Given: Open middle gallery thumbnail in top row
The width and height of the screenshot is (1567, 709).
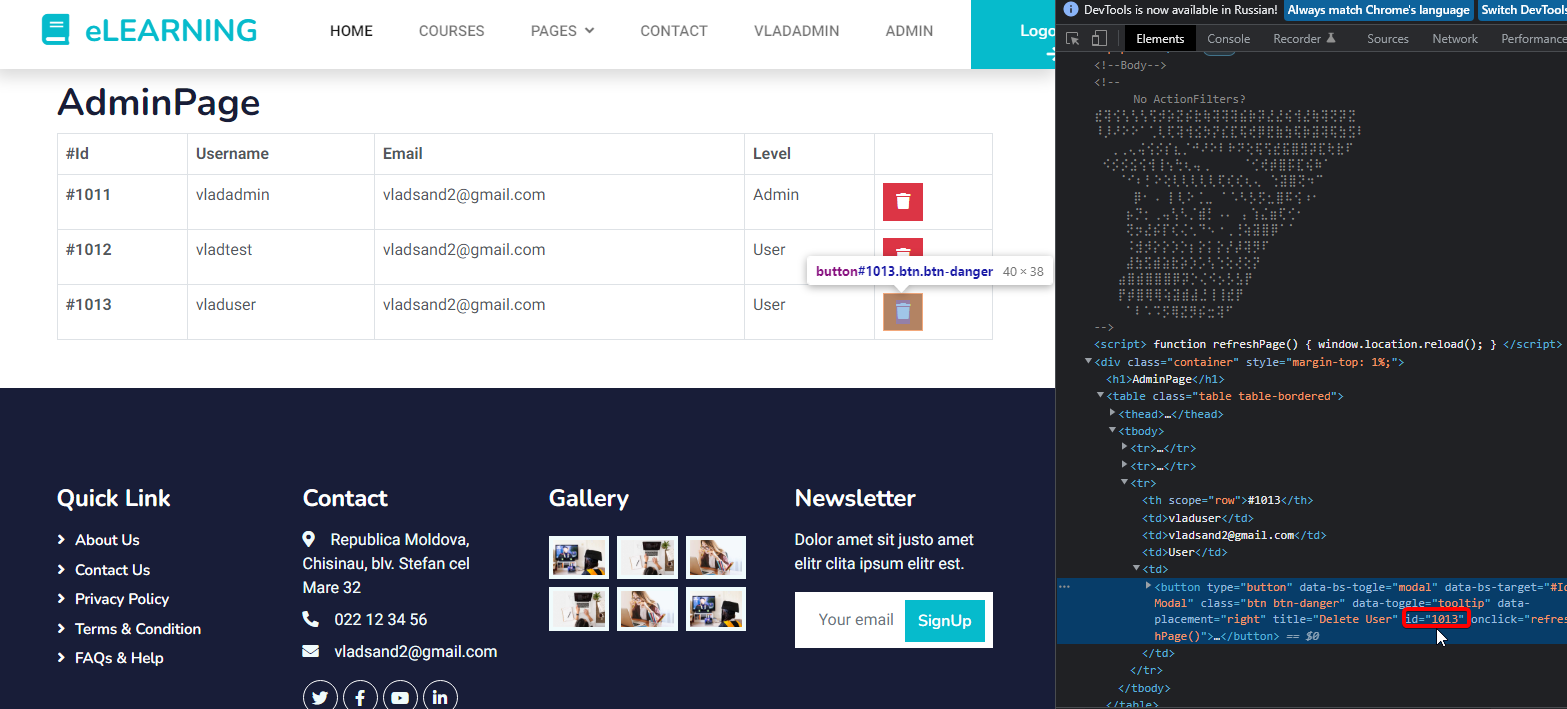Looking at the screenshot, I should pyautogui.click(x=647, y=557).
